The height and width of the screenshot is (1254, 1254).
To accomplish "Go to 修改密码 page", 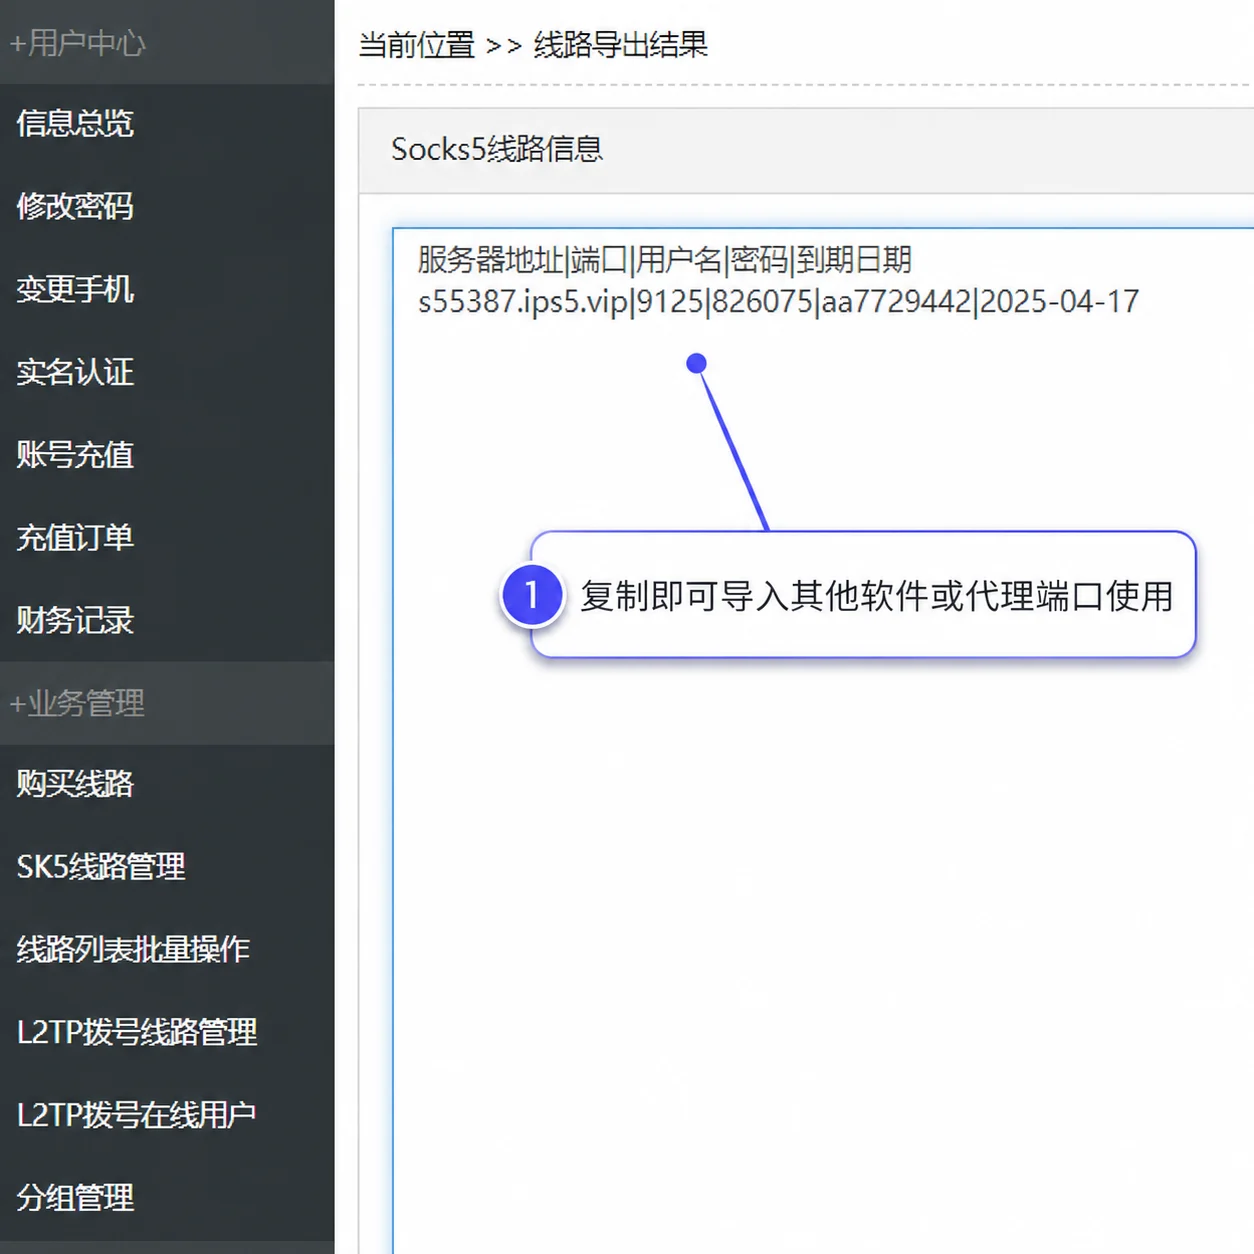I will coord(75,206).
